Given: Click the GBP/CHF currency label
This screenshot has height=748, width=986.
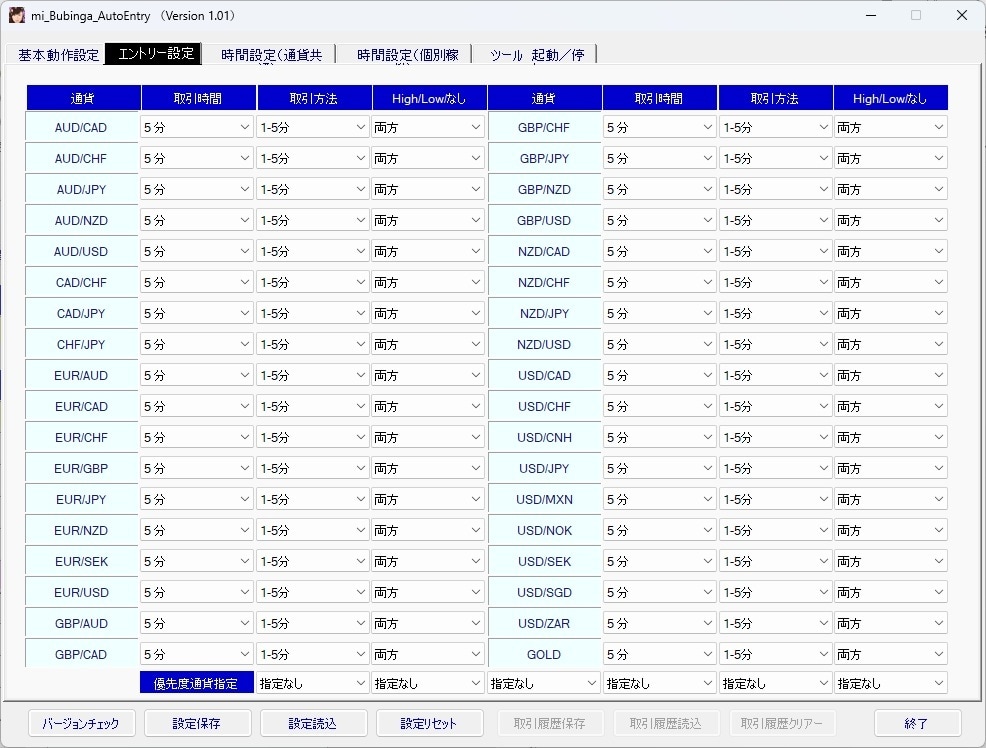Looking at the screenshot, I should (x=544, y=128).
